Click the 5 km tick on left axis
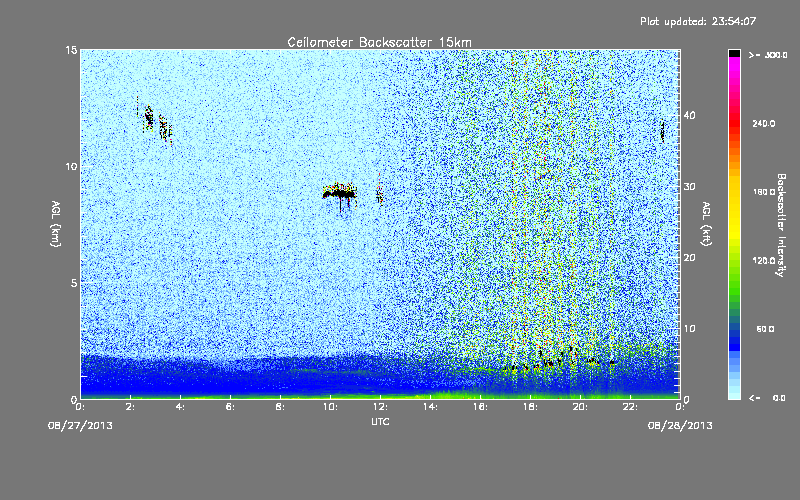Screen dimensions: 800x500 pos(74,283)
